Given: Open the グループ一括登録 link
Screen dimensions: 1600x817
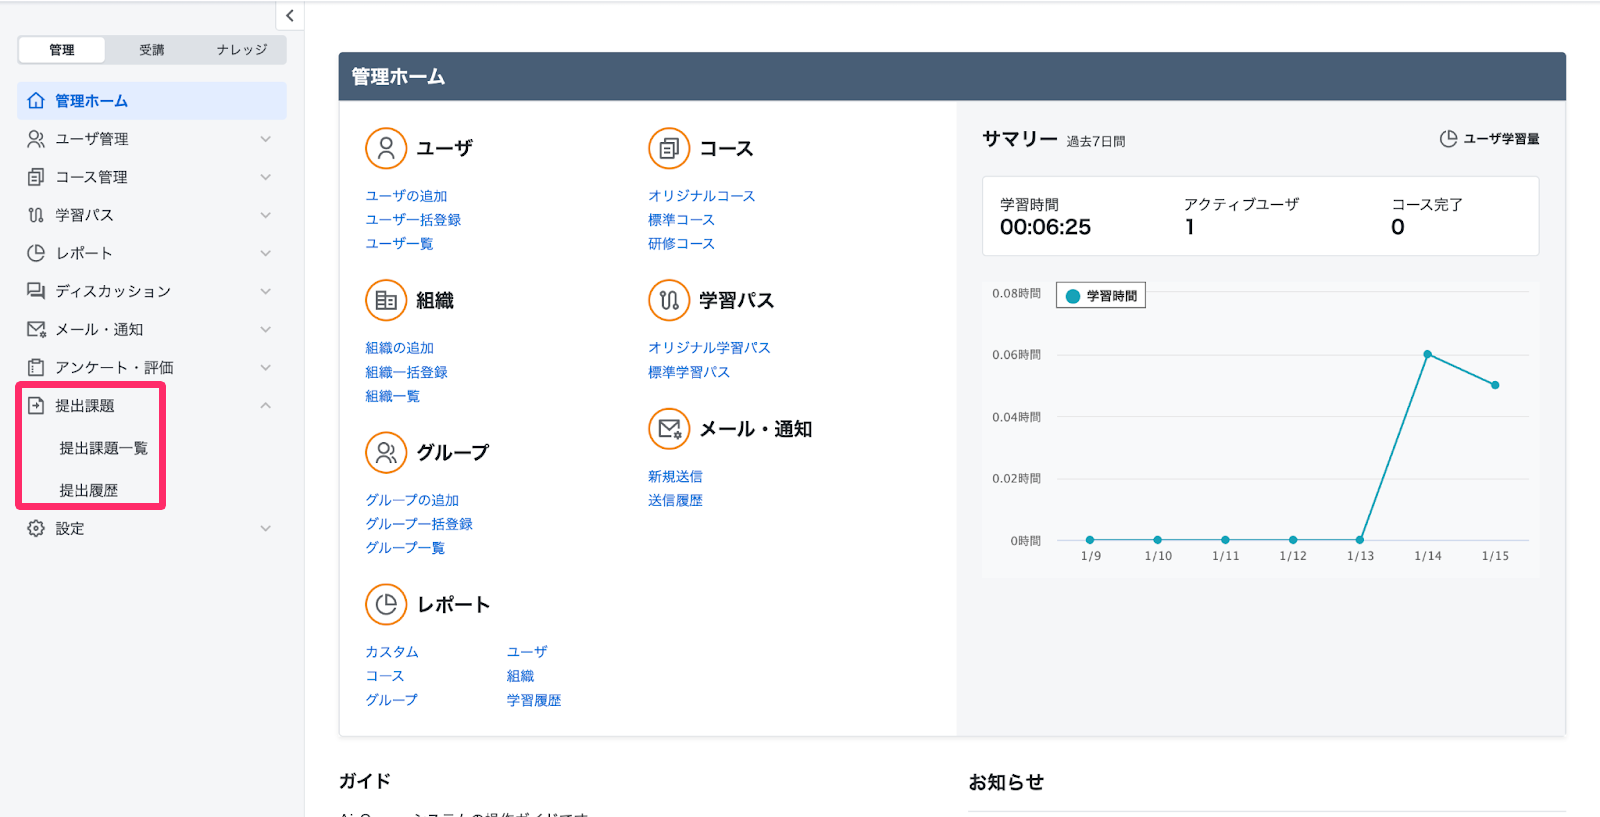Looking at the screenshot, I should click(419, 524).
